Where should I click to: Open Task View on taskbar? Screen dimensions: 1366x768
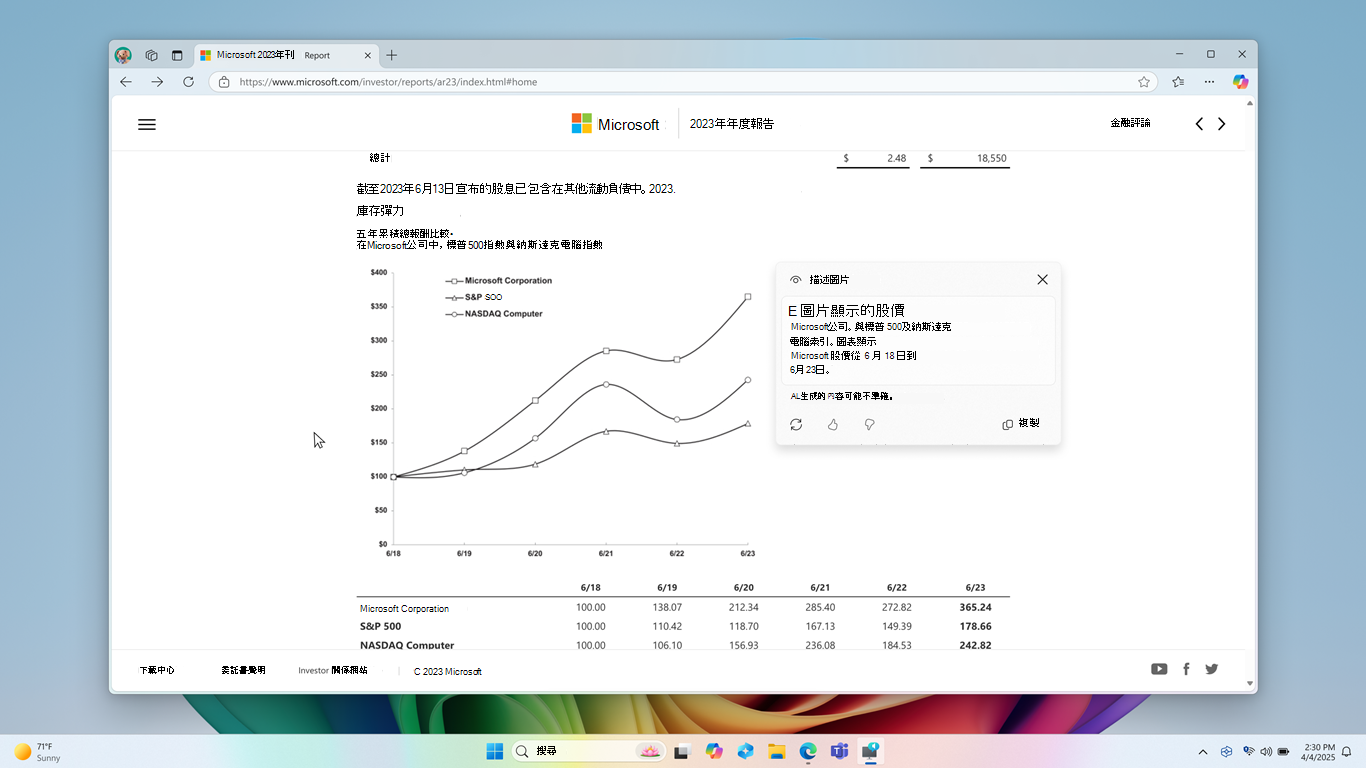tap(682, 751)
